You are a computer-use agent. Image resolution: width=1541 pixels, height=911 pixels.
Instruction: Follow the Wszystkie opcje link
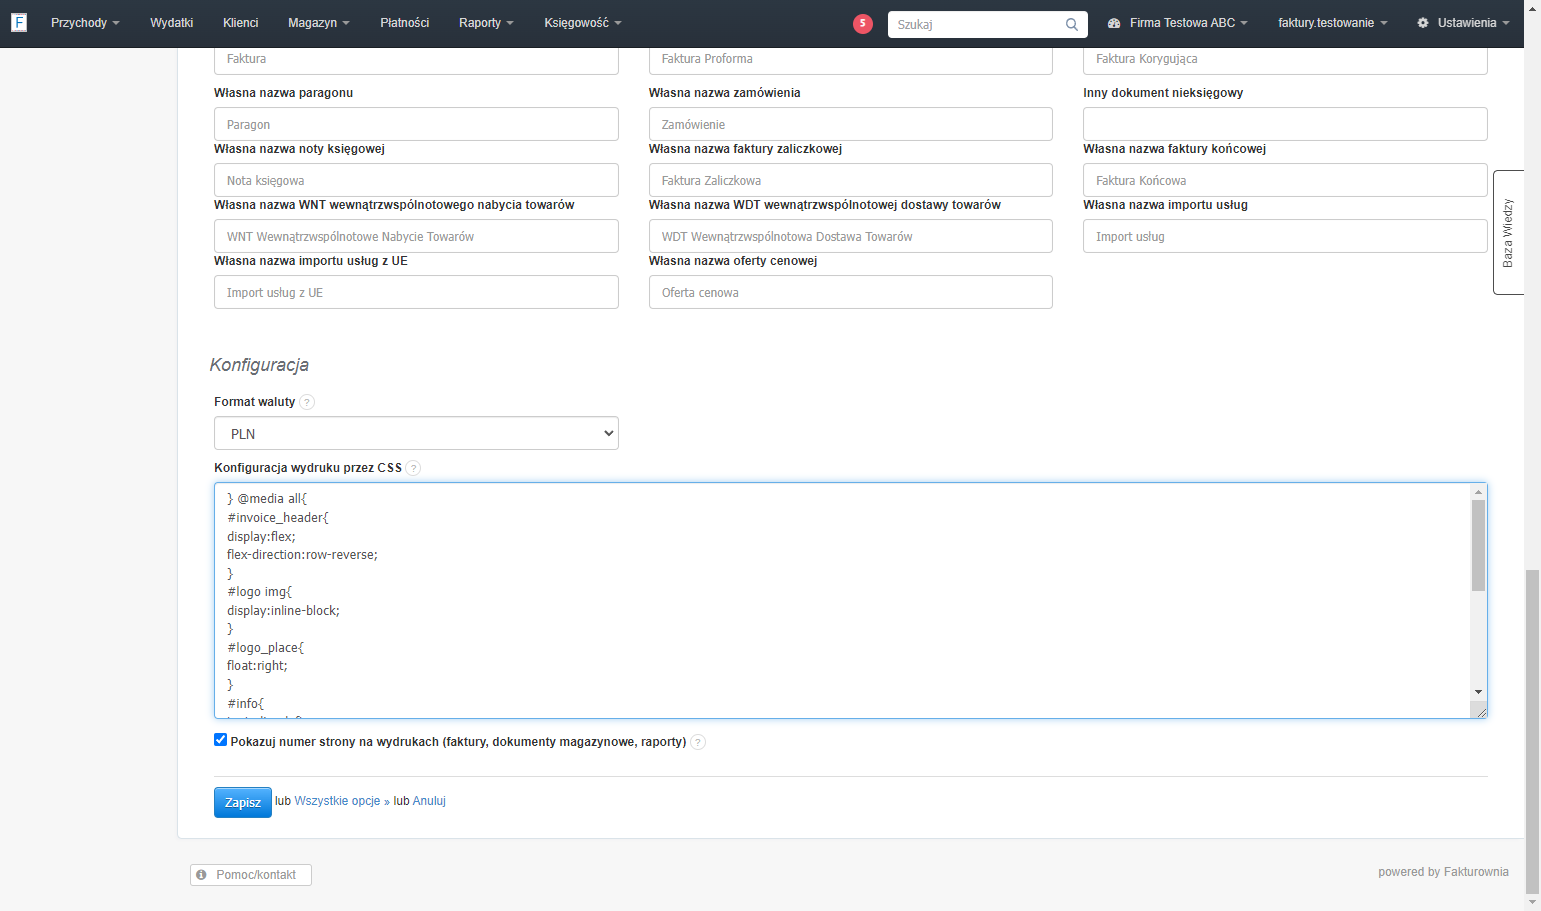(x=337, y=801)
